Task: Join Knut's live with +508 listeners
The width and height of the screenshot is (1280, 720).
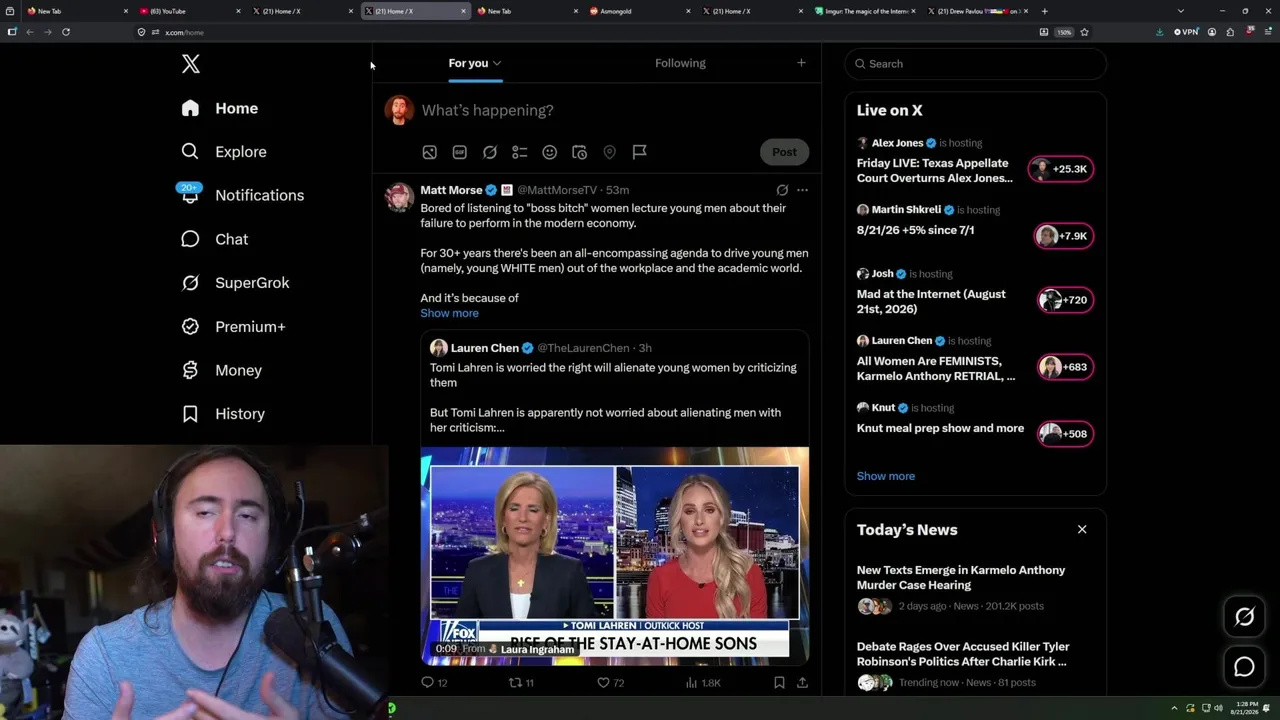Action: pyautogui.click(x=1065, y=434)
